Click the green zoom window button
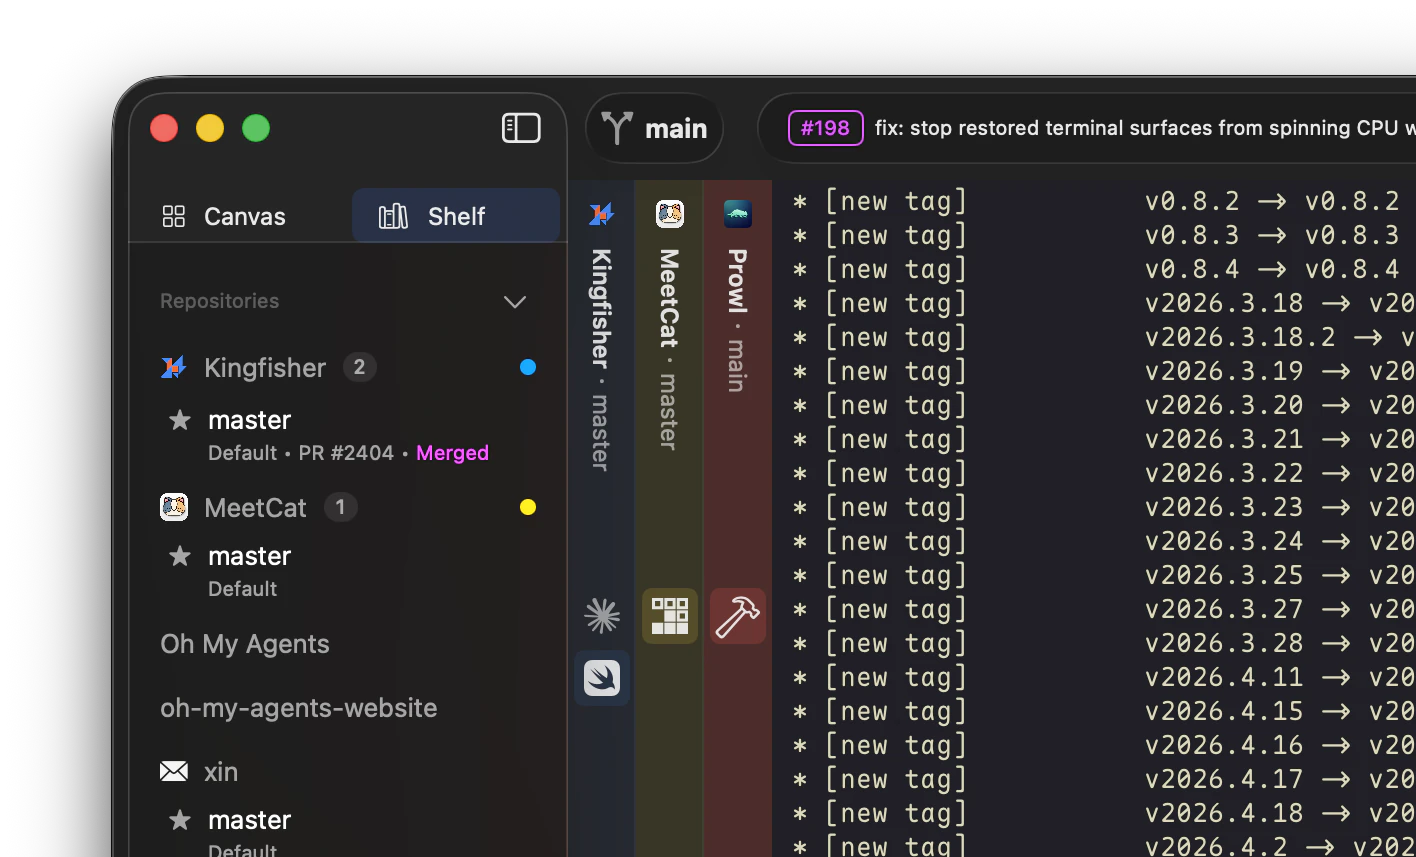1416x857 pixels. [256, 128]
